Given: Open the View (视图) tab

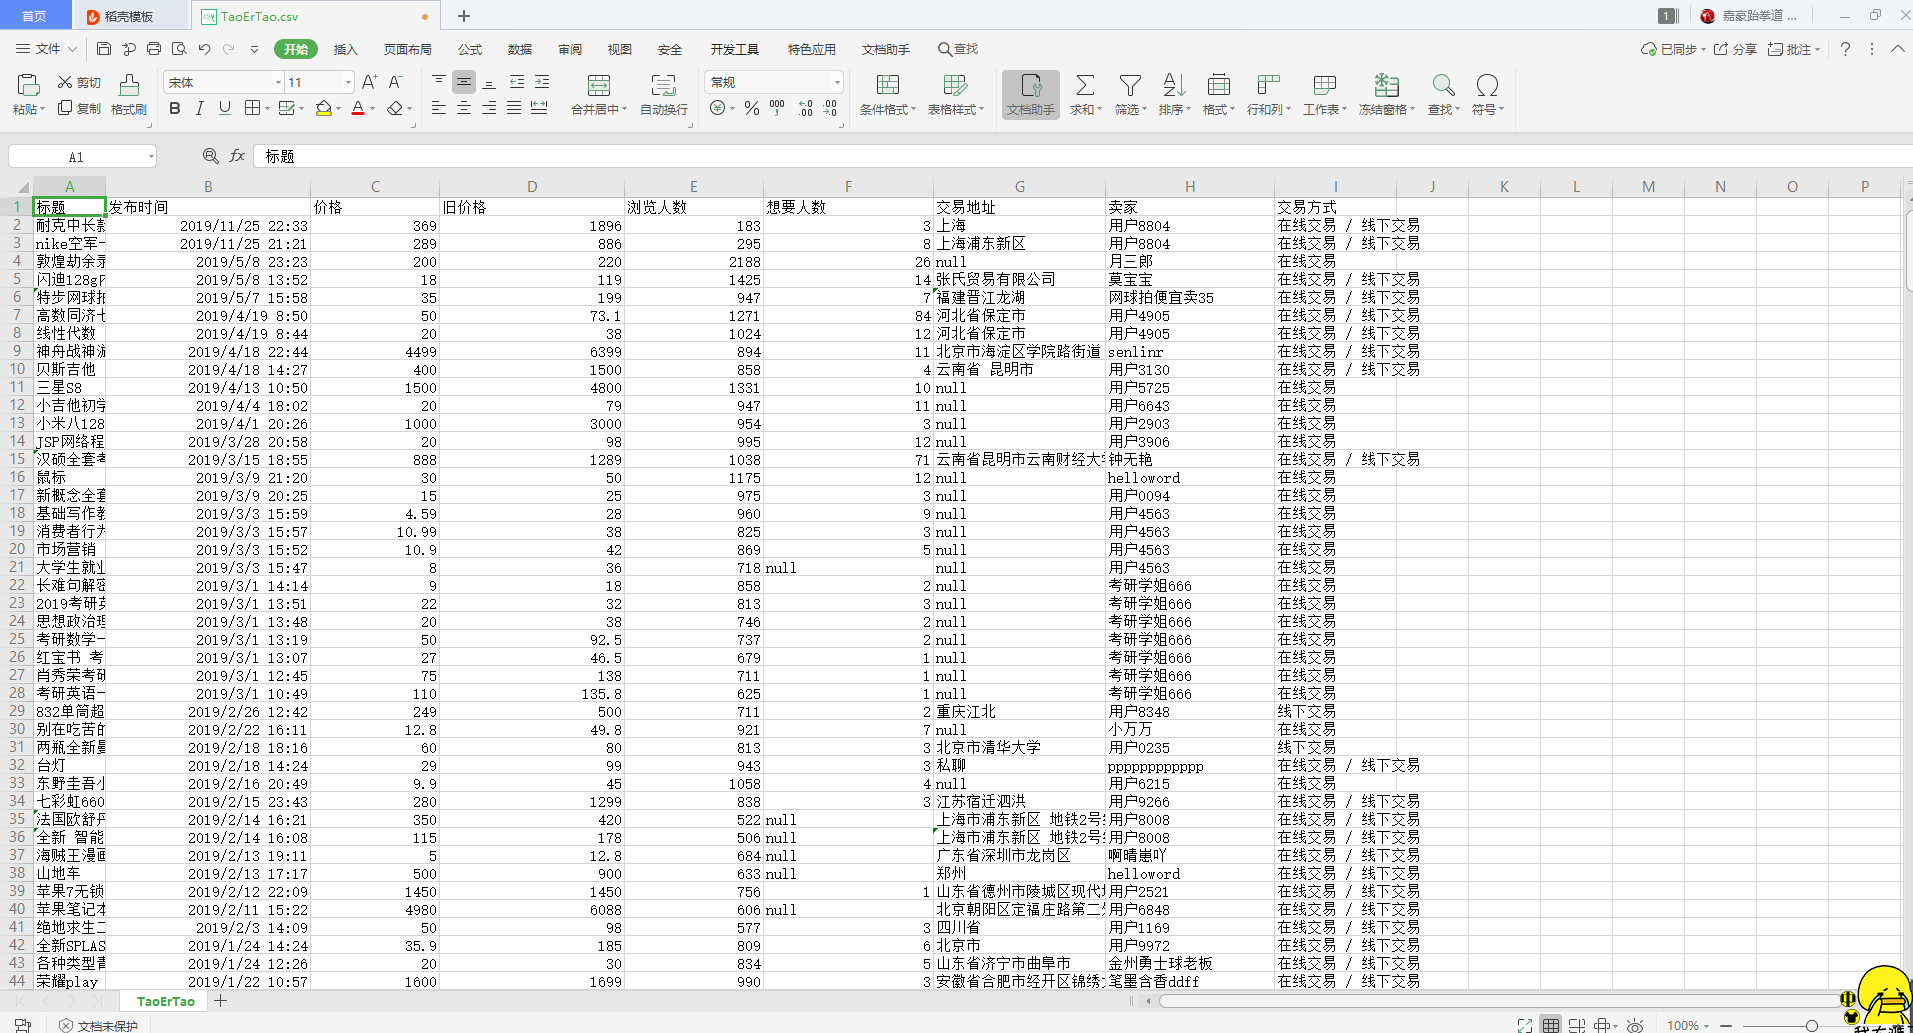Looking at the screenshot, I should [620, 49].
